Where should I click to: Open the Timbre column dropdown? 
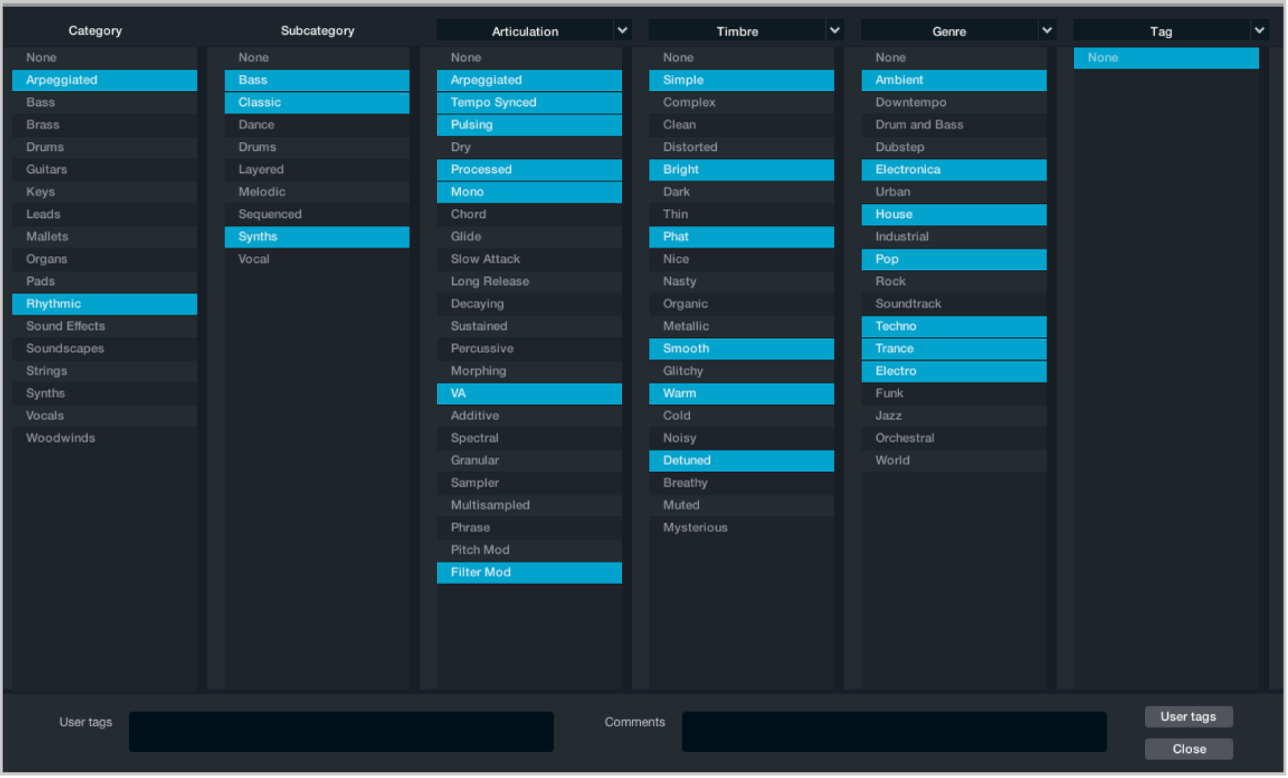(834, 30)
